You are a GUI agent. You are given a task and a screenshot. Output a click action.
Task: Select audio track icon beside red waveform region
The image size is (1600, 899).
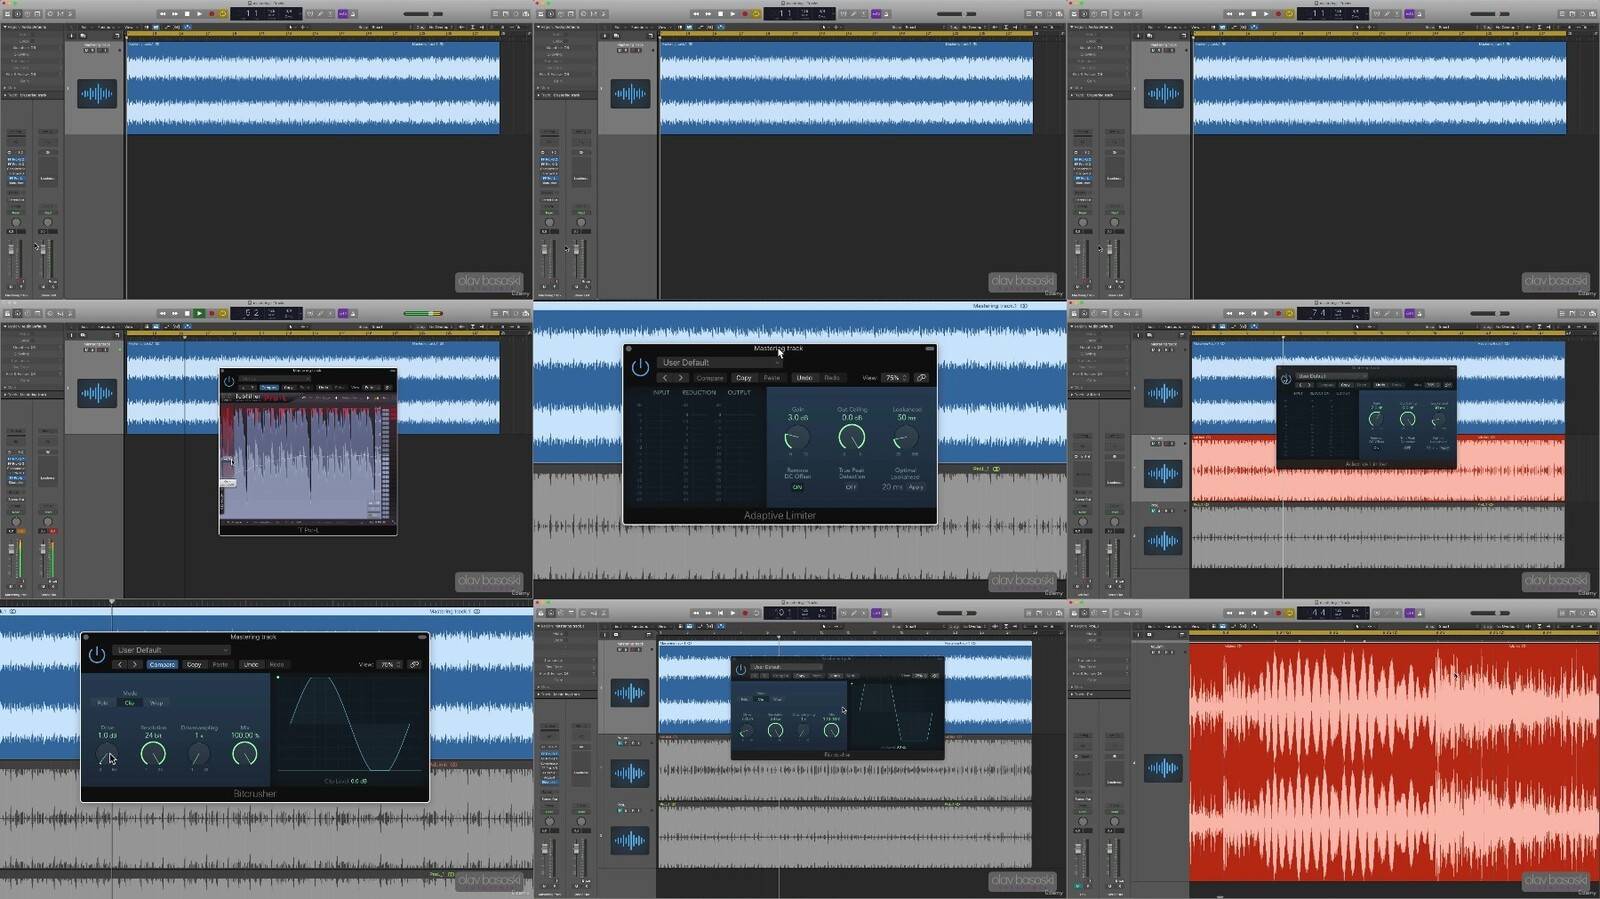click(x=1163, y=768)
